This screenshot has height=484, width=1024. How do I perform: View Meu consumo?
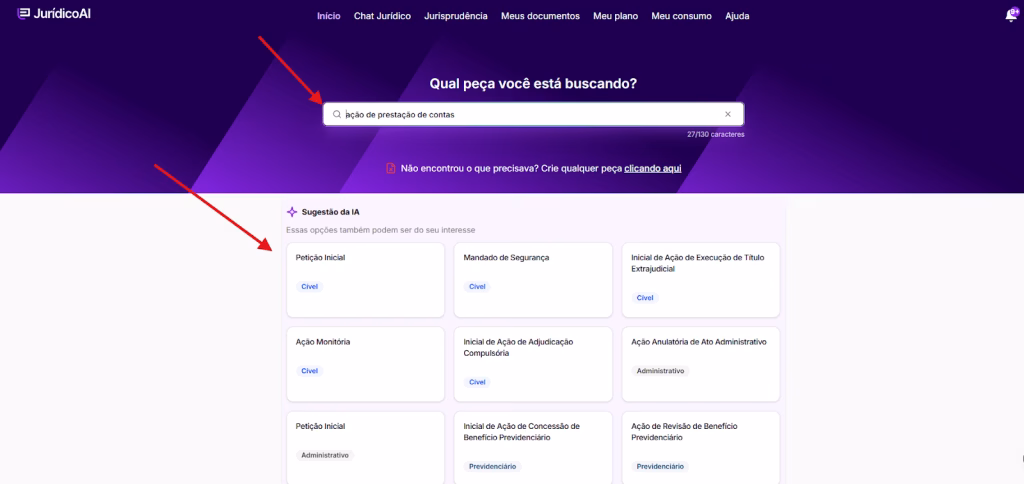coord(681,16)
